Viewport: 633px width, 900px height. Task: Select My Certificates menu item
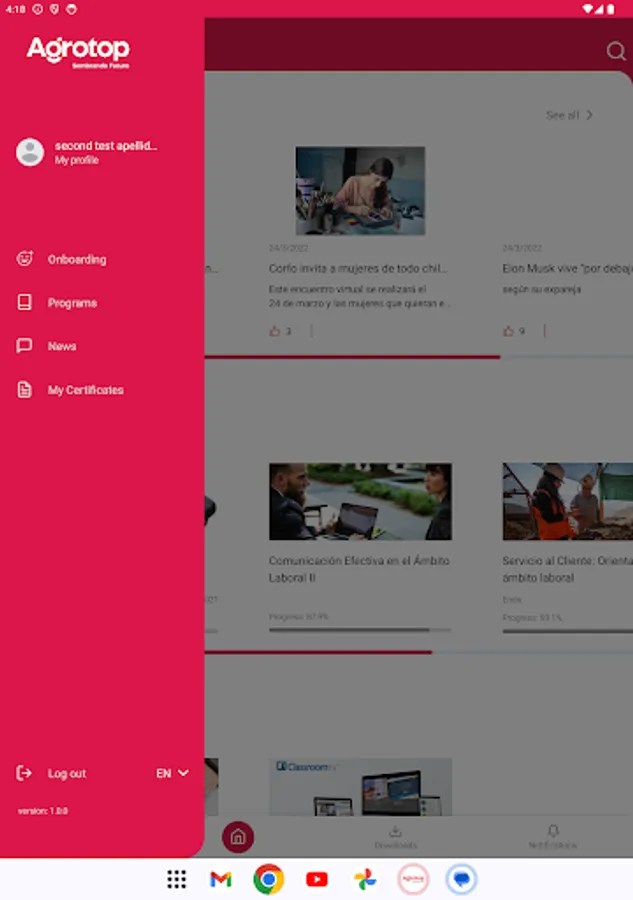click(86, 390)
